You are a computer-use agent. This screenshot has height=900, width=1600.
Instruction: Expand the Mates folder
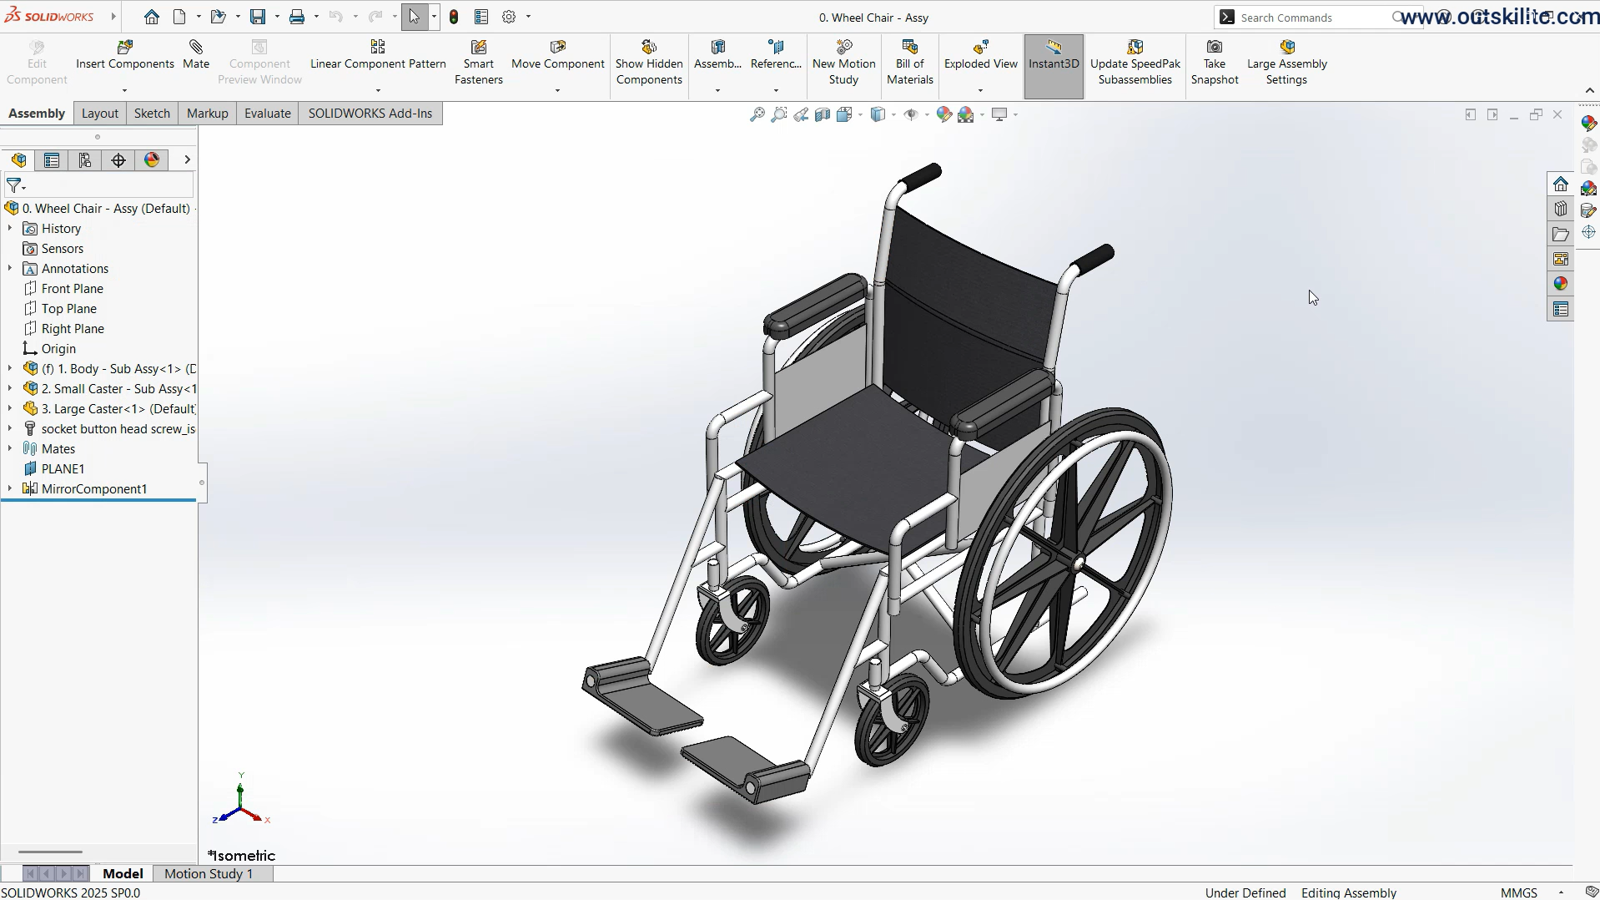tap(10, 448)
